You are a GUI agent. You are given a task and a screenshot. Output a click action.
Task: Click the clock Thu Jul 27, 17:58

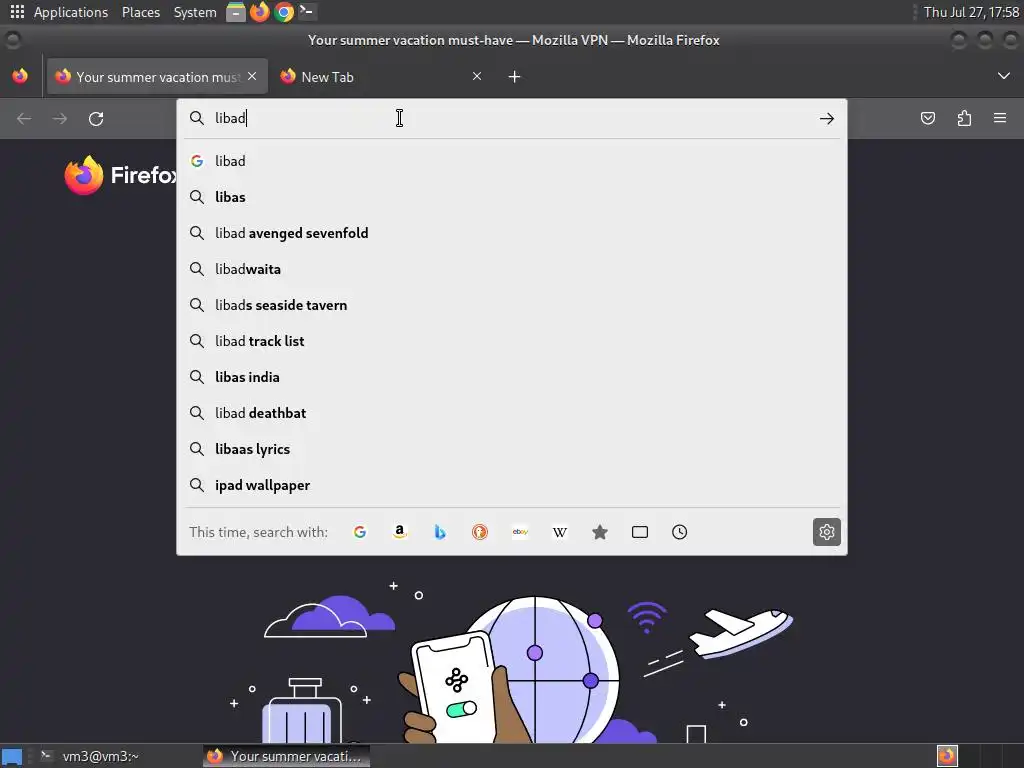point(970,12)
